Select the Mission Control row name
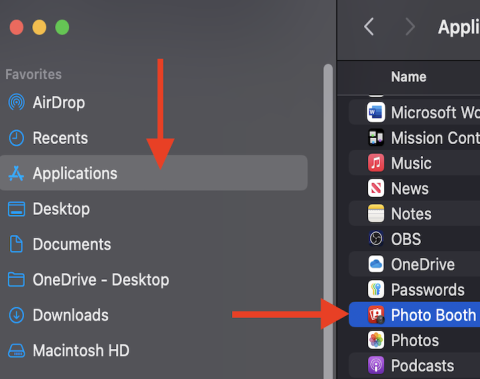Screen dimensions: 480x379 click(435, 138)
